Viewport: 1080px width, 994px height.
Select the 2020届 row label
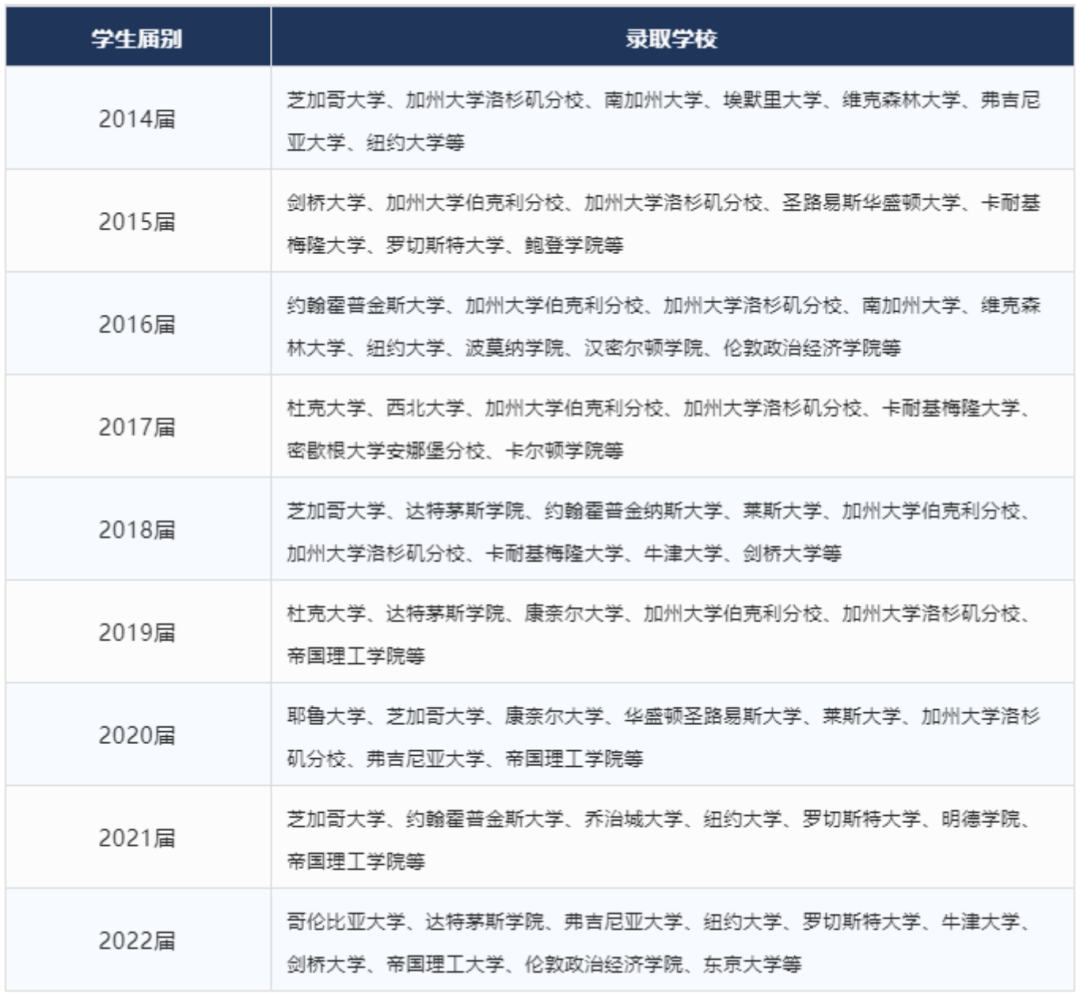click(137, 735)
